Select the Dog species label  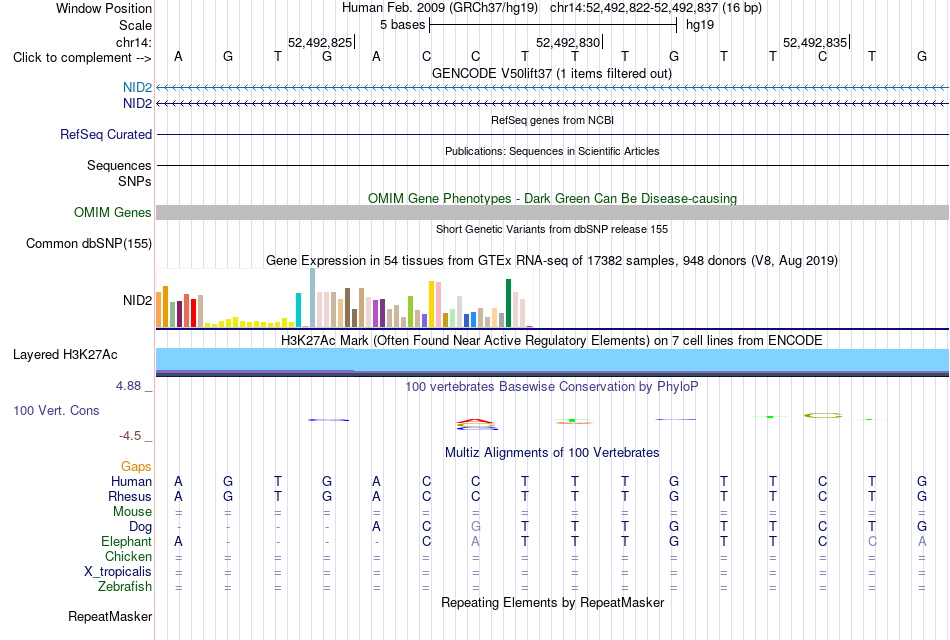(140, 527)
